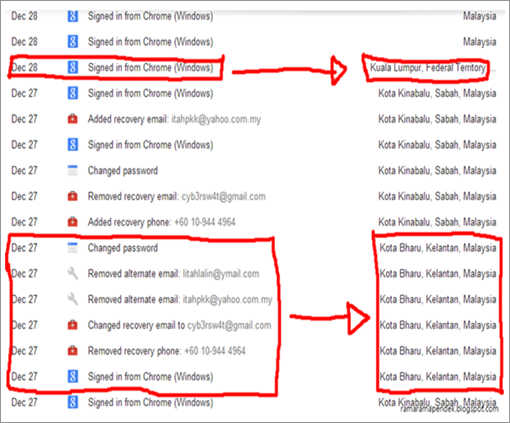Click the medkit icon beside Added recovery email
This screenshot has height=423, width=510.
pyautogui.click(x=73, y=119)
